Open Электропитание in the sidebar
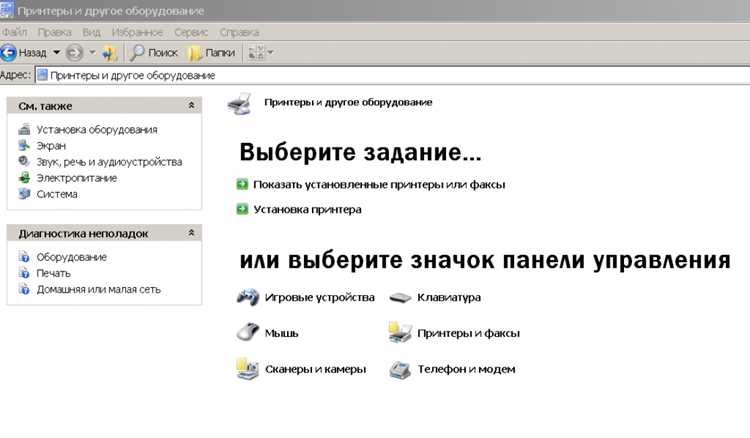This screenshot has width=750, height=438. 77,178
